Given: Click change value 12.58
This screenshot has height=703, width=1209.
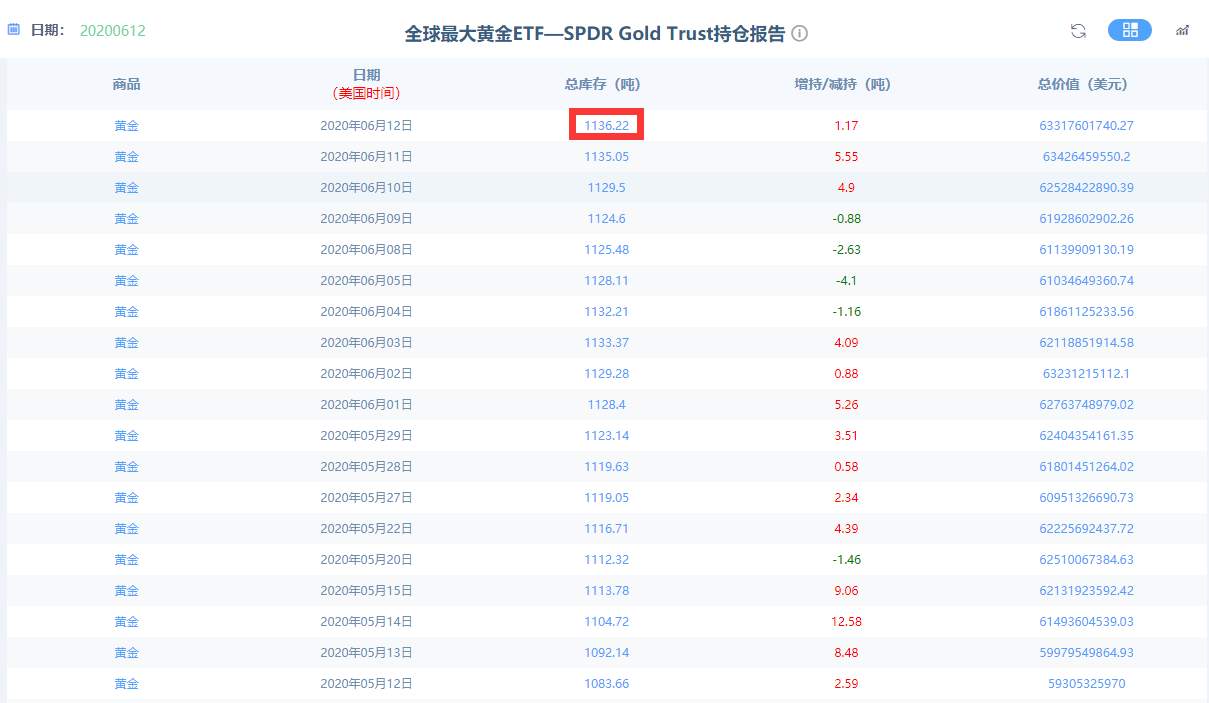Looking at the screenshot, I should click(x=847, y=622).
